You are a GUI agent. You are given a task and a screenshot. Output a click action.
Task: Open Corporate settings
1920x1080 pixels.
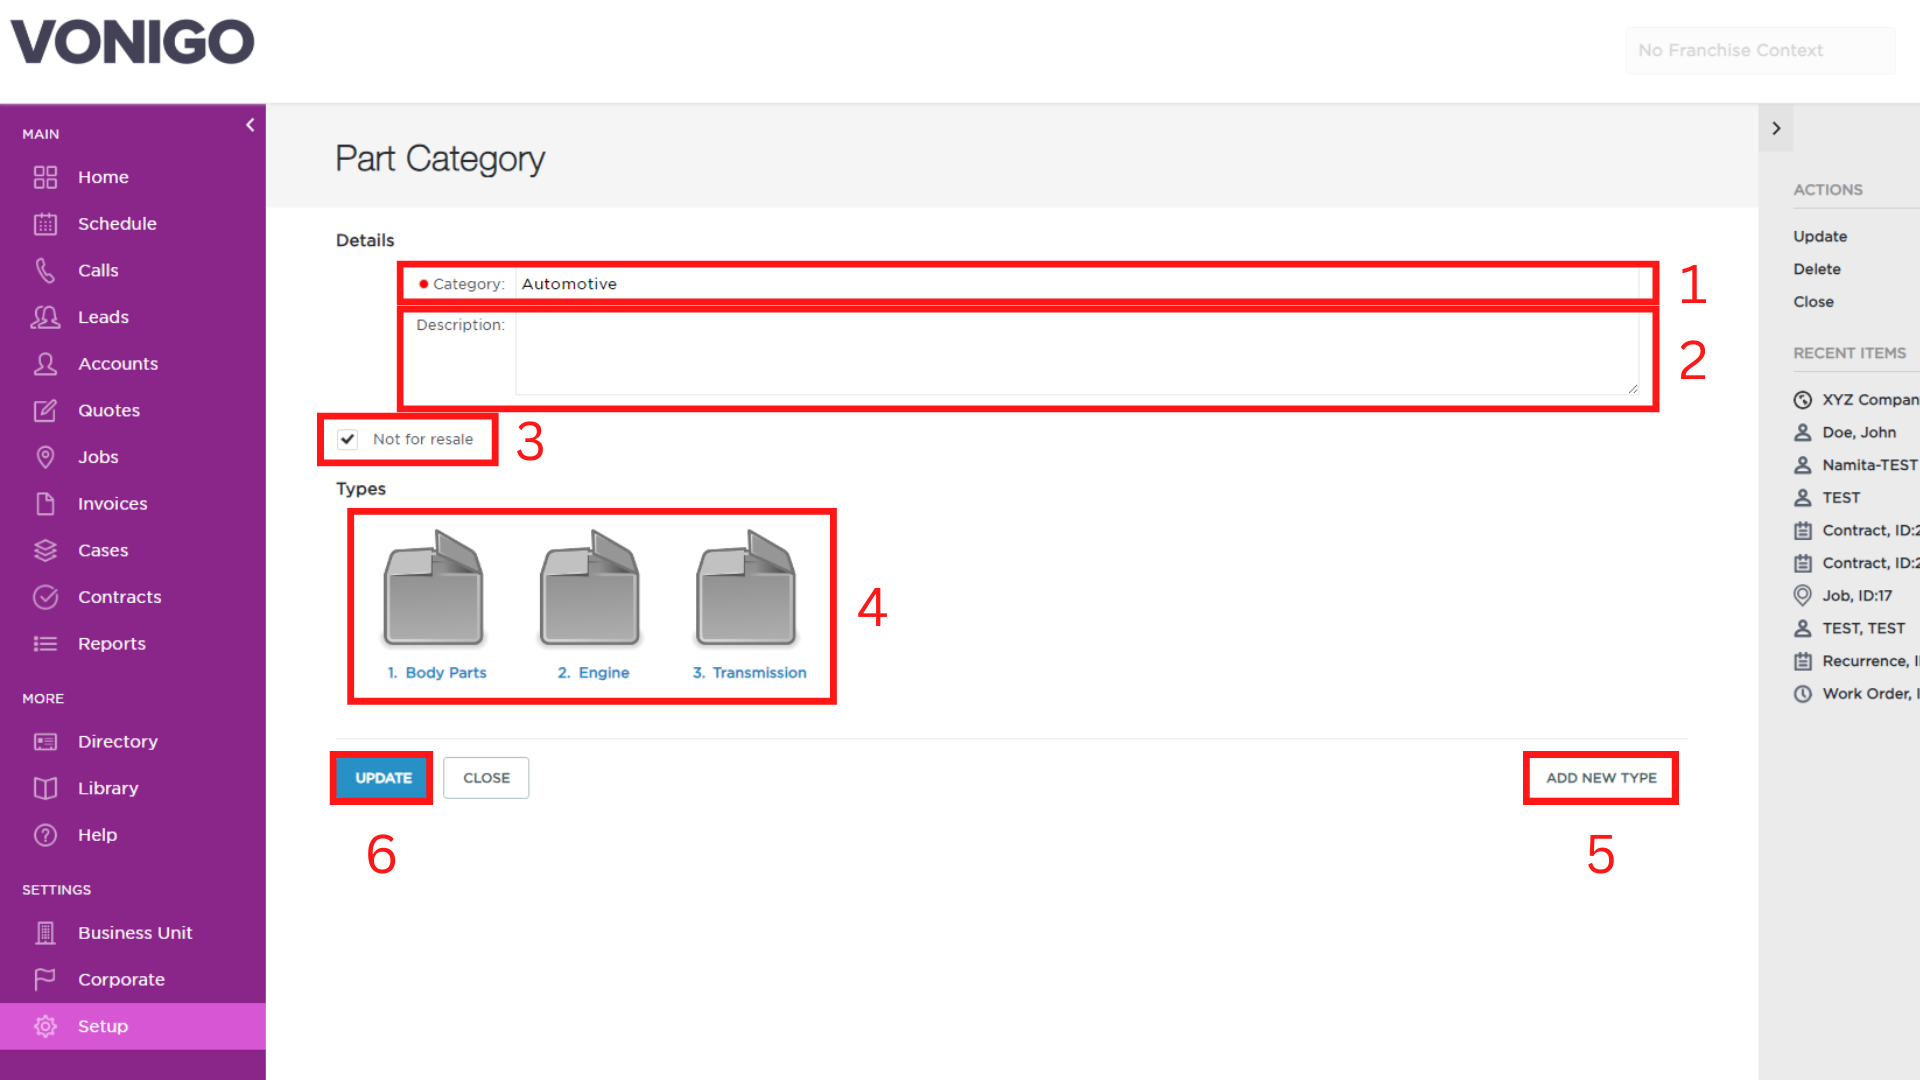tap(121, 980)
